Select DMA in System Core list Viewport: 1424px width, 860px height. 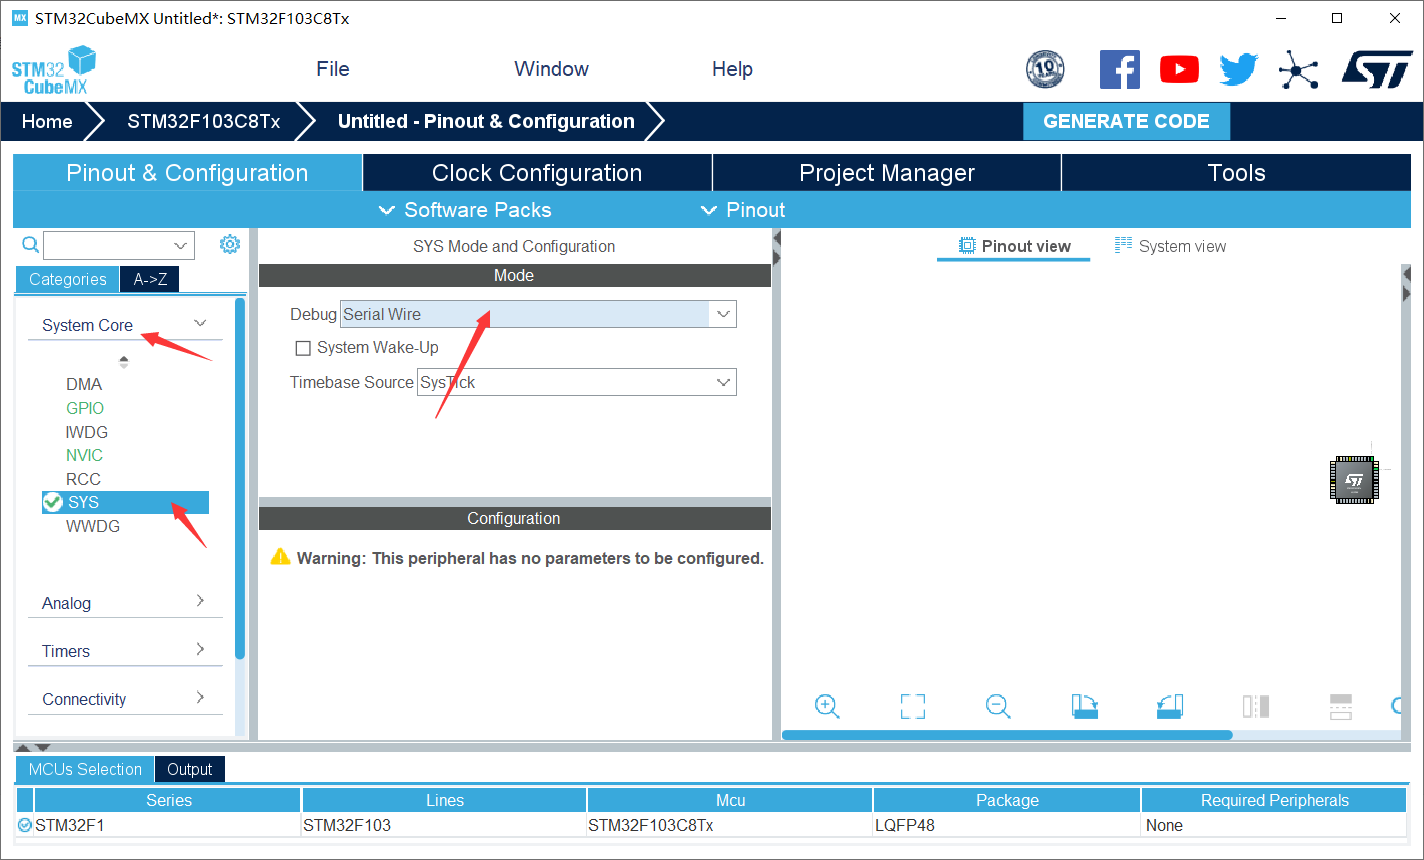click(84, 384)
